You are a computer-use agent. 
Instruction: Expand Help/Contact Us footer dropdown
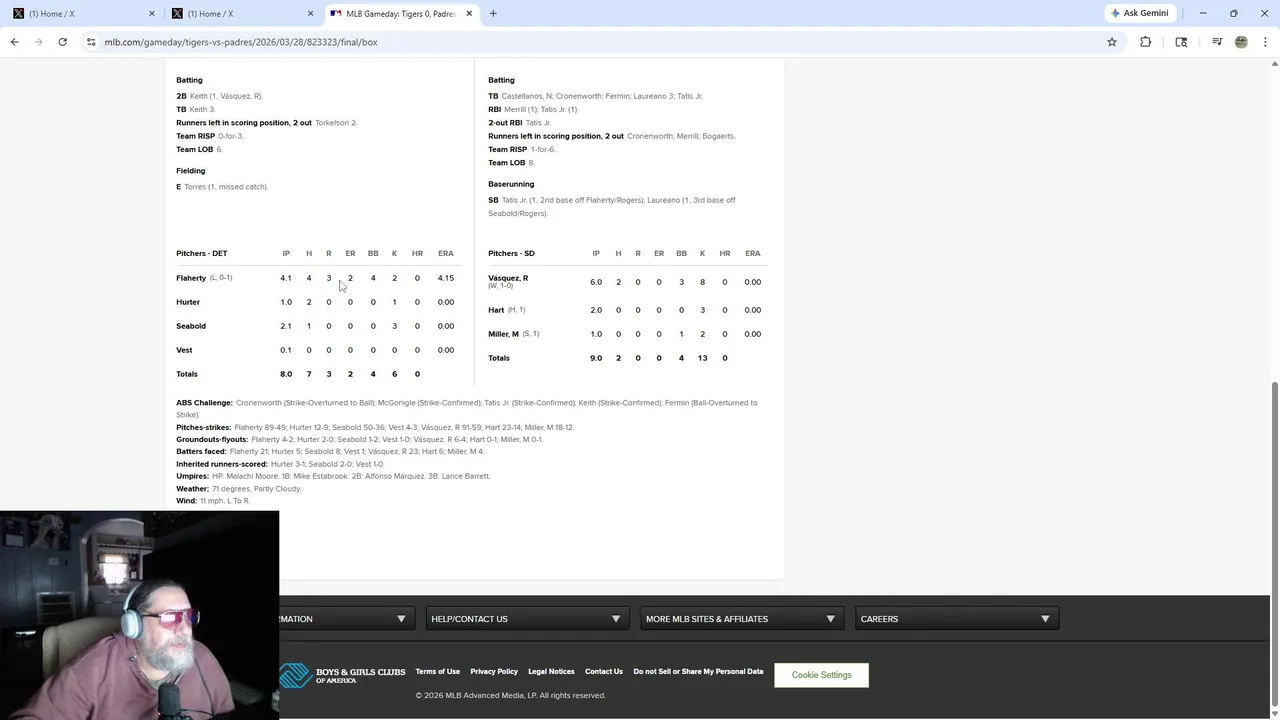[527, 619]
